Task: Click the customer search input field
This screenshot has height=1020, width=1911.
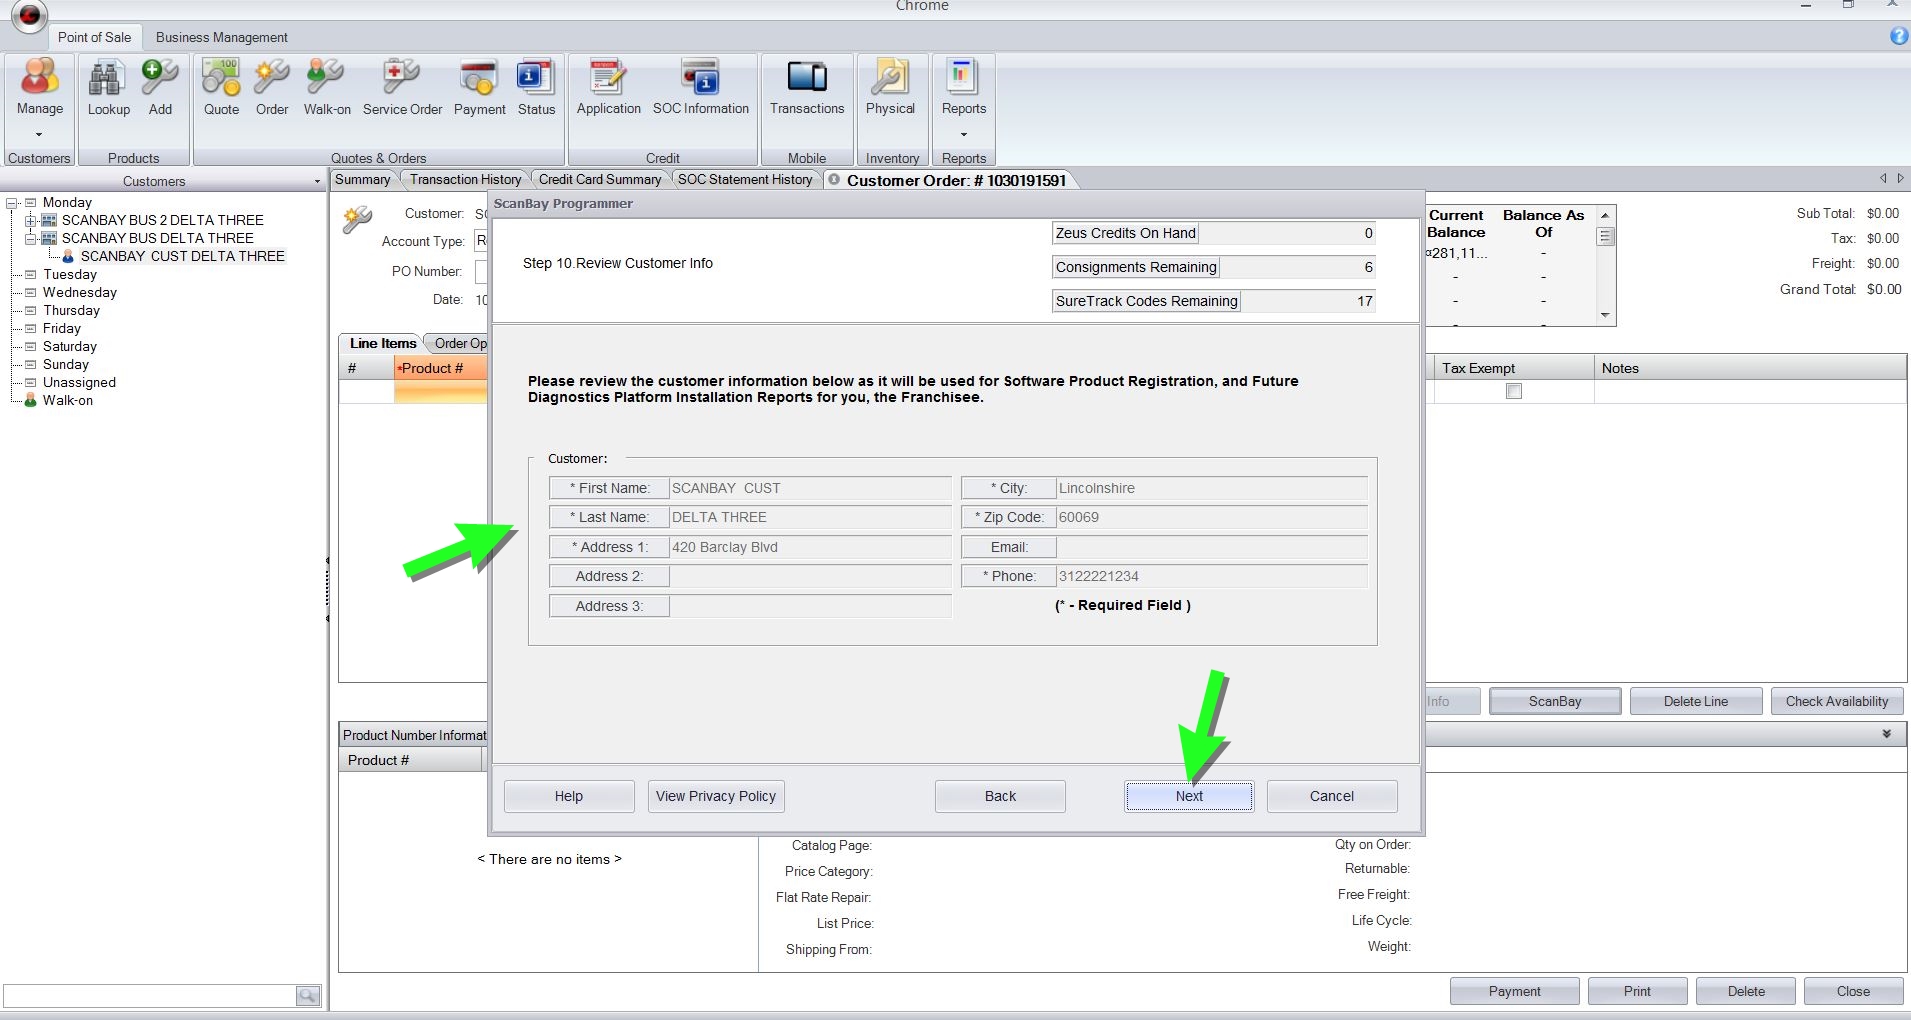Action: [x=150, y=995]
